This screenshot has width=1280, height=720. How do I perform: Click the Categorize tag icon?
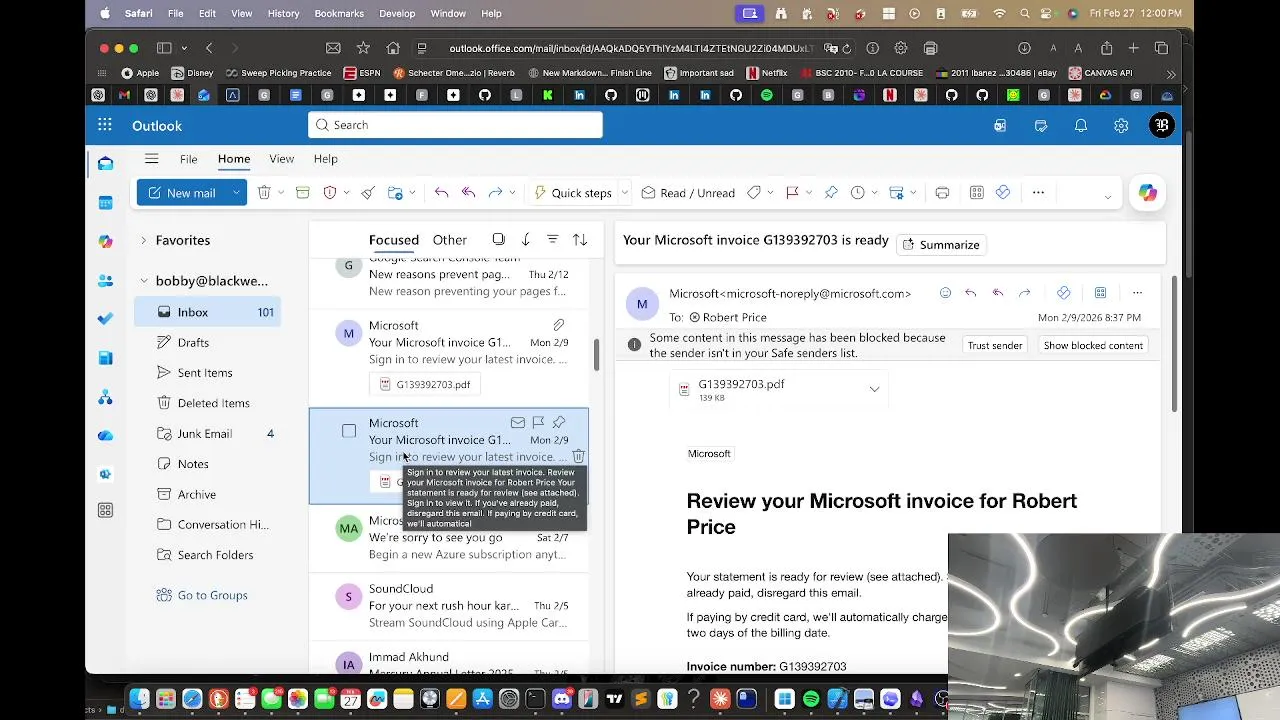coord(754,193)
